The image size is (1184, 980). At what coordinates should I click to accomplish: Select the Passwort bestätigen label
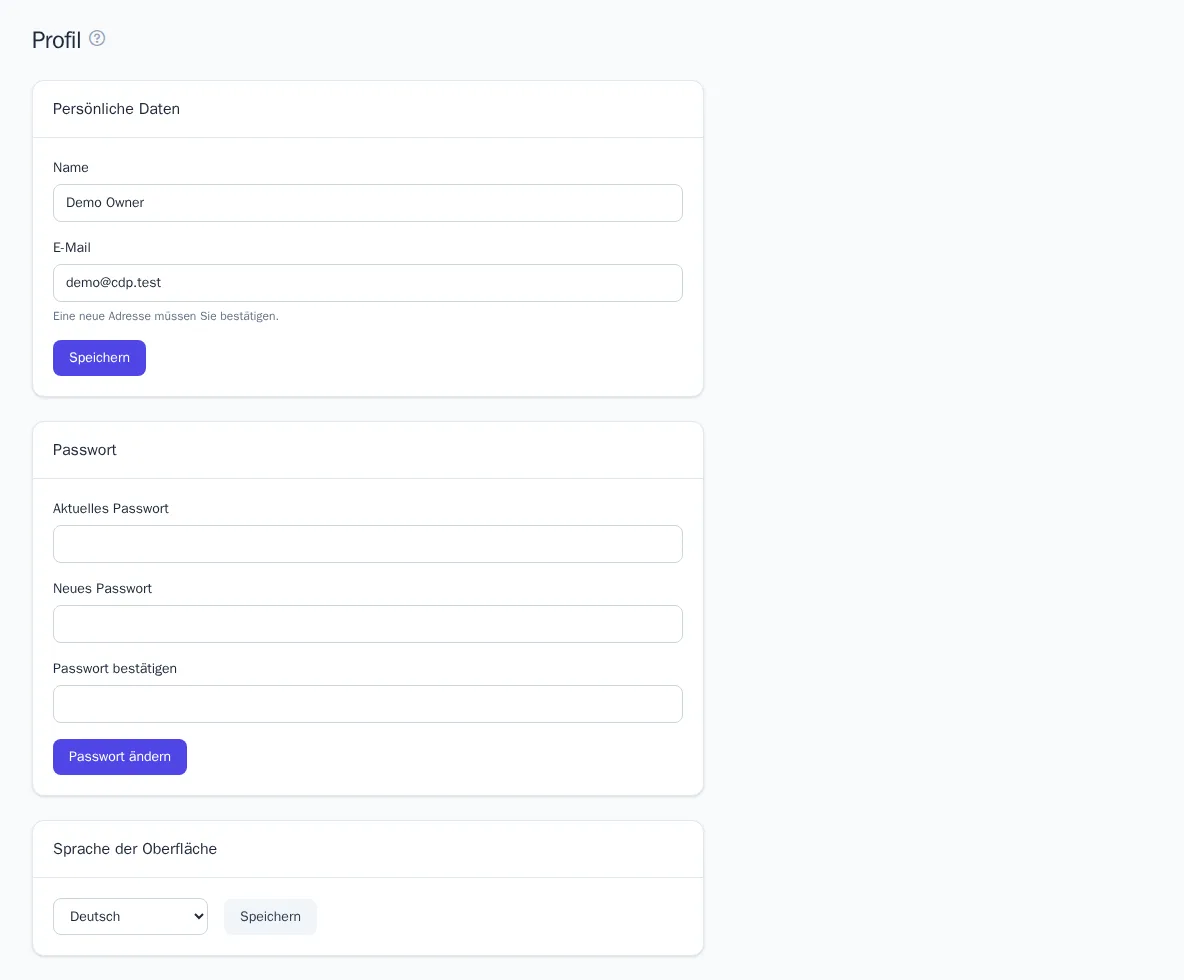[x=115, y=669]
